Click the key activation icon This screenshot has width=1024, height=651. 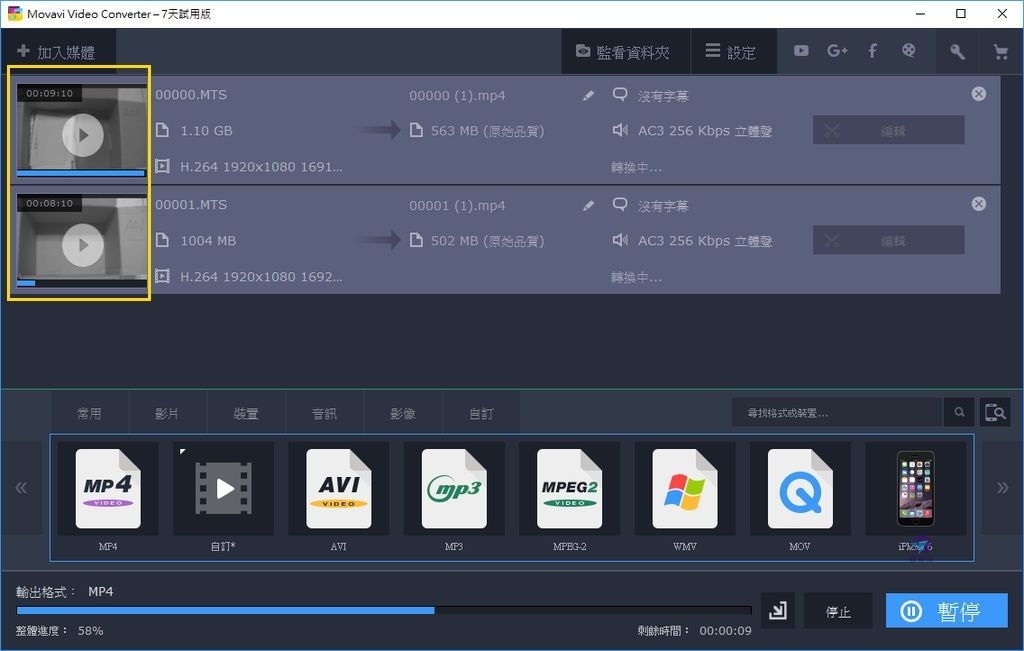click(957, 52)
